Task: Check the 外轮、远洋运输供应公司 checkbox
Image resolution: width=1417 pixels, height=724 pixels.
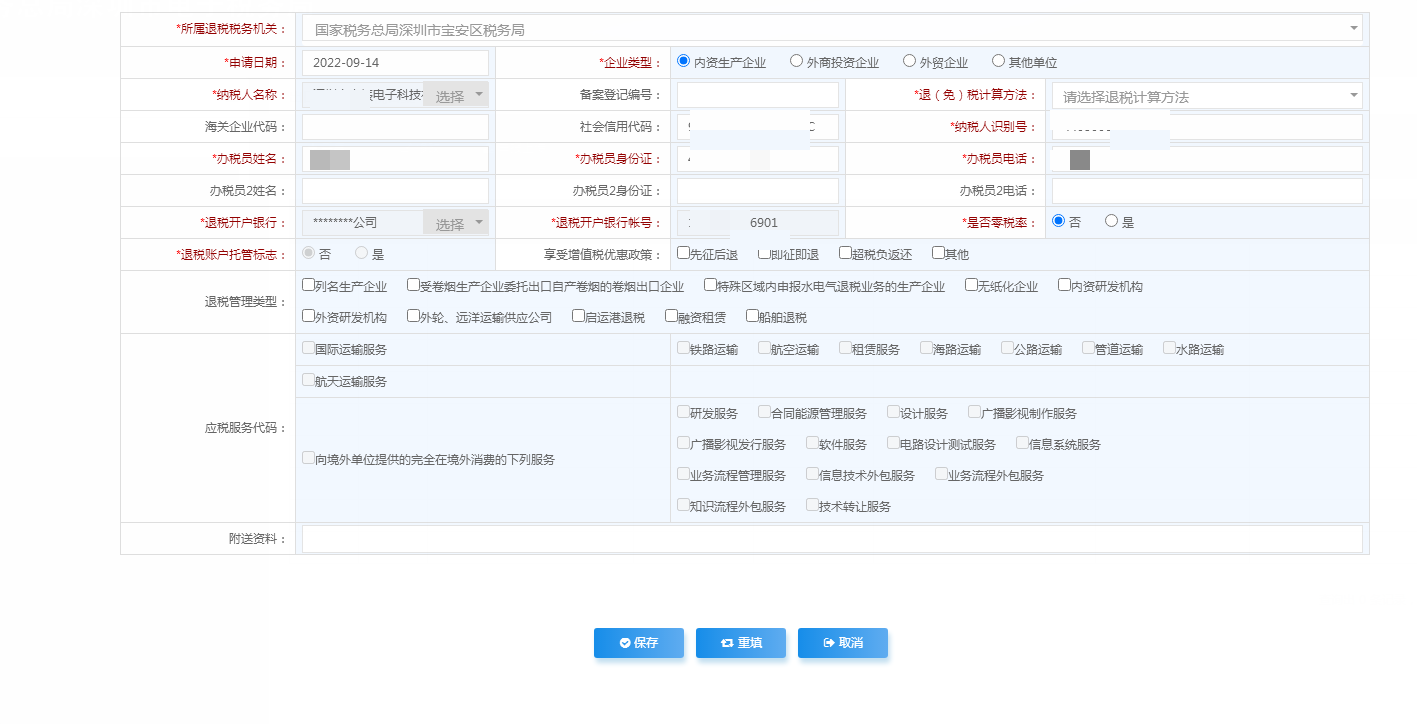Action: click(x=413, y=316)
